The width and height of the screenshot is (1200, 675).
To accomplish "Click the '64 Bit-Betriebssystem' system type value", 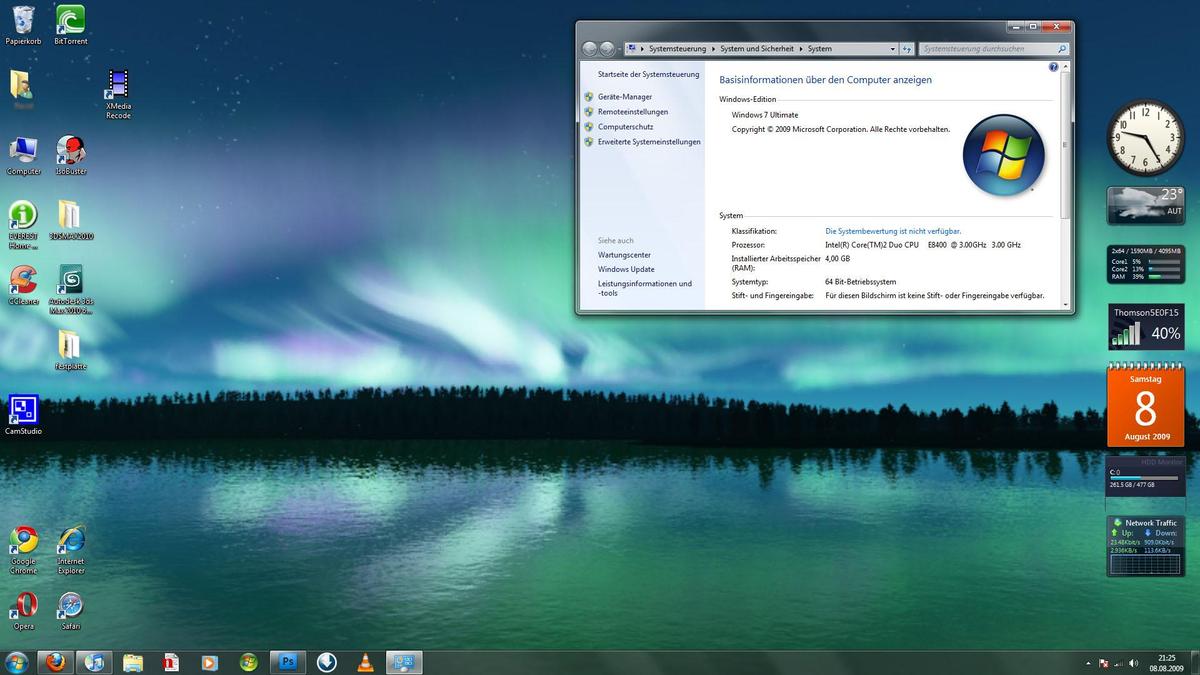I will click(860, 282).
